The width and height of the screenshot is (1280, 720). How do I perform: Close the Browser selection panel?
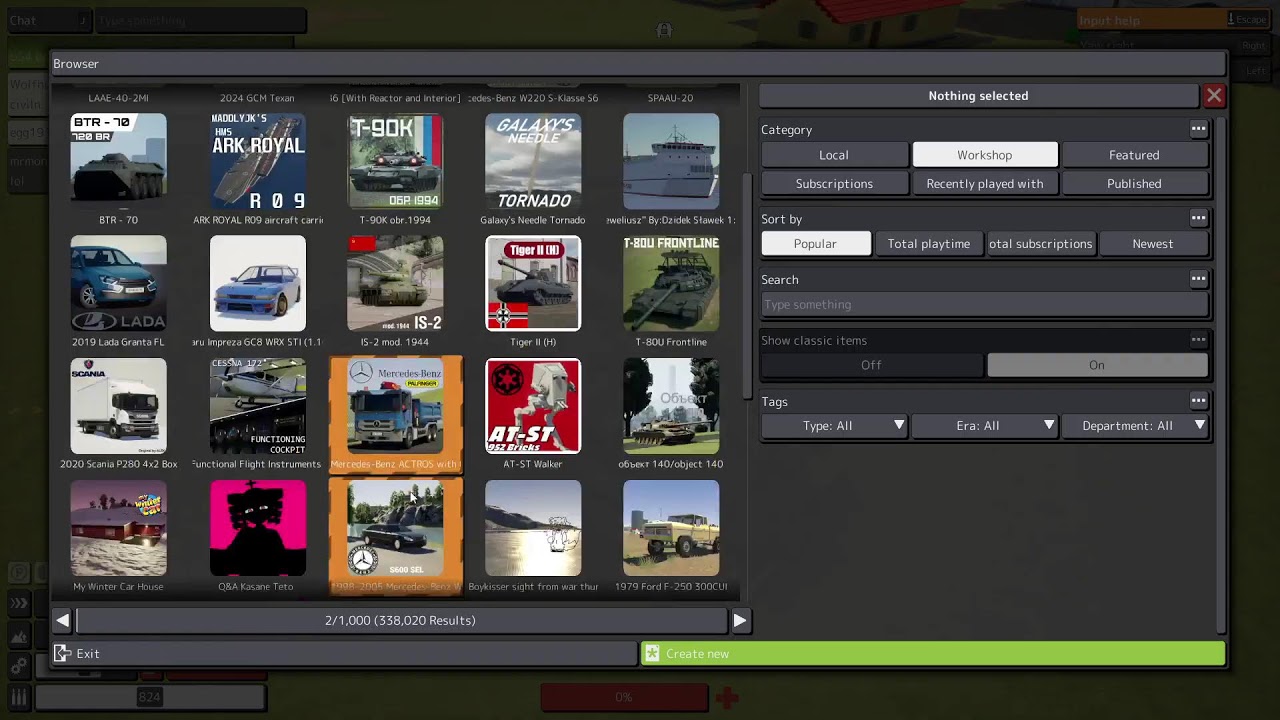pyautogui.click(x=1214, y=96)
